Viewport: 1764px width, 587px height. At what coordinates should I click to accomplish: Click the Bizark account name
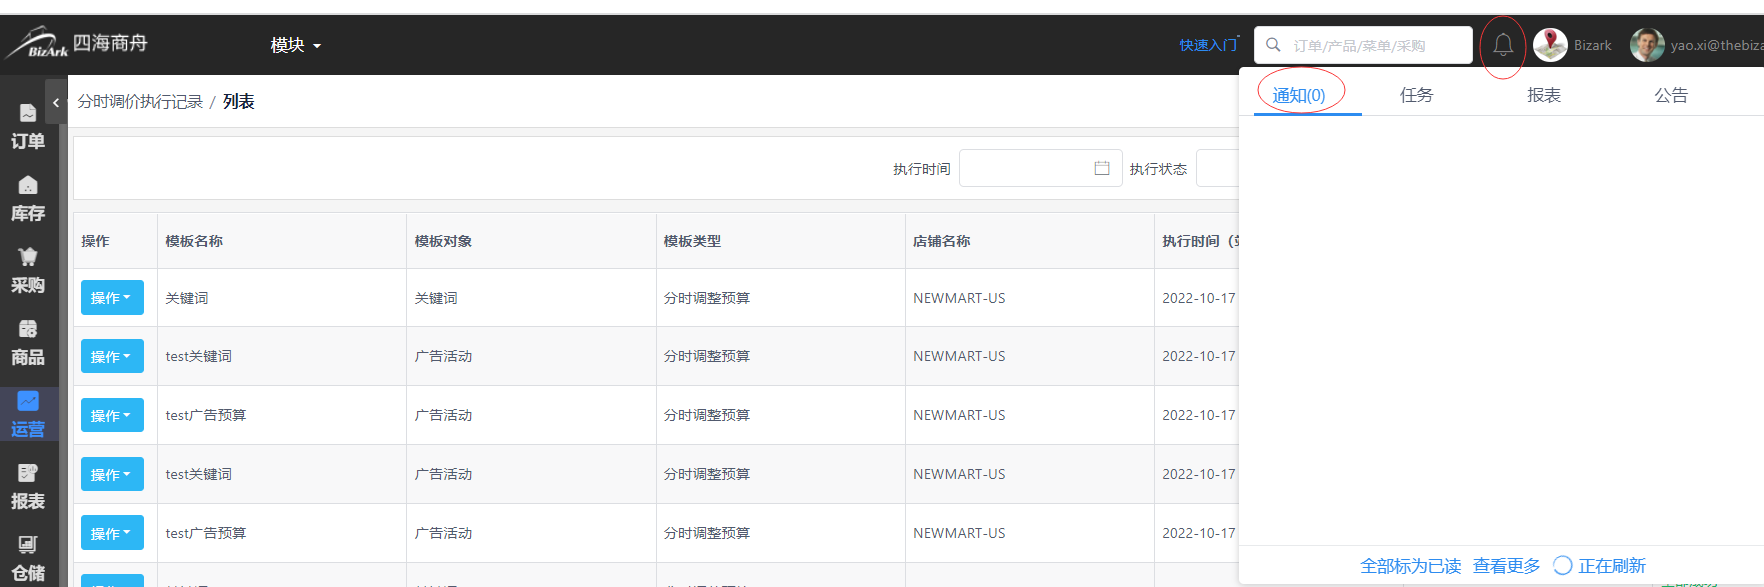click(1593, 45)
